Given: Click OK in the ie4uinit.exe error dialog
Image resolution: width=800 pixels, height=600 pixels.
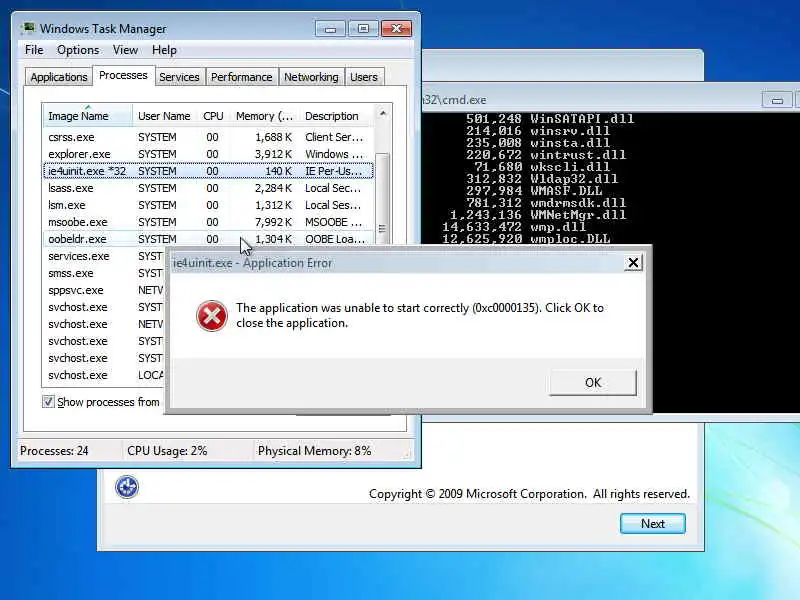Looking at the screenshot, I should coord(593,382).
